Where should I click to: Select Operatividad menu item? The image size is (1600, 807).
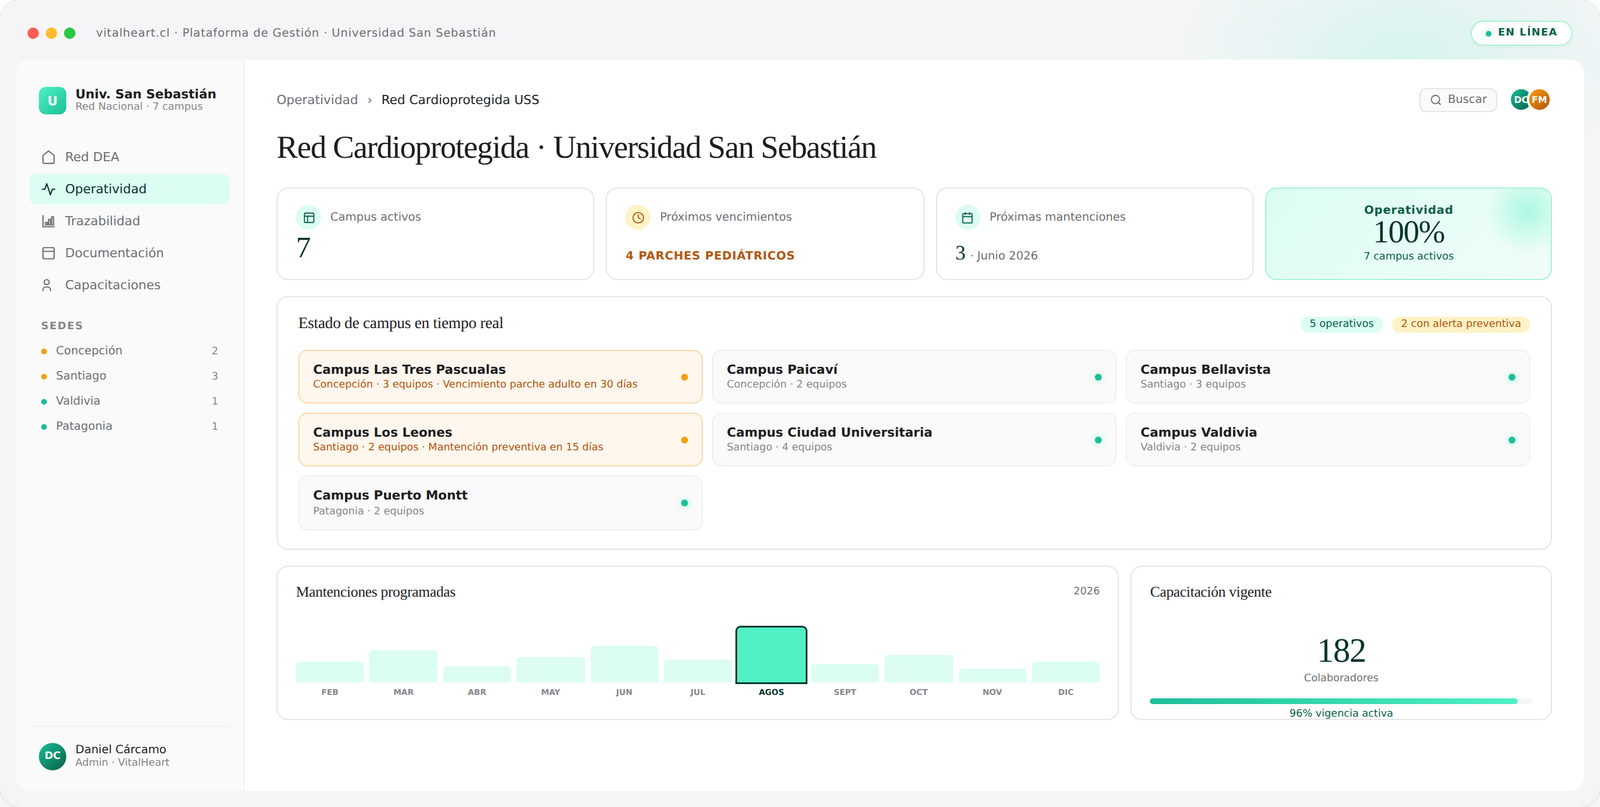[x=130, y=189]
